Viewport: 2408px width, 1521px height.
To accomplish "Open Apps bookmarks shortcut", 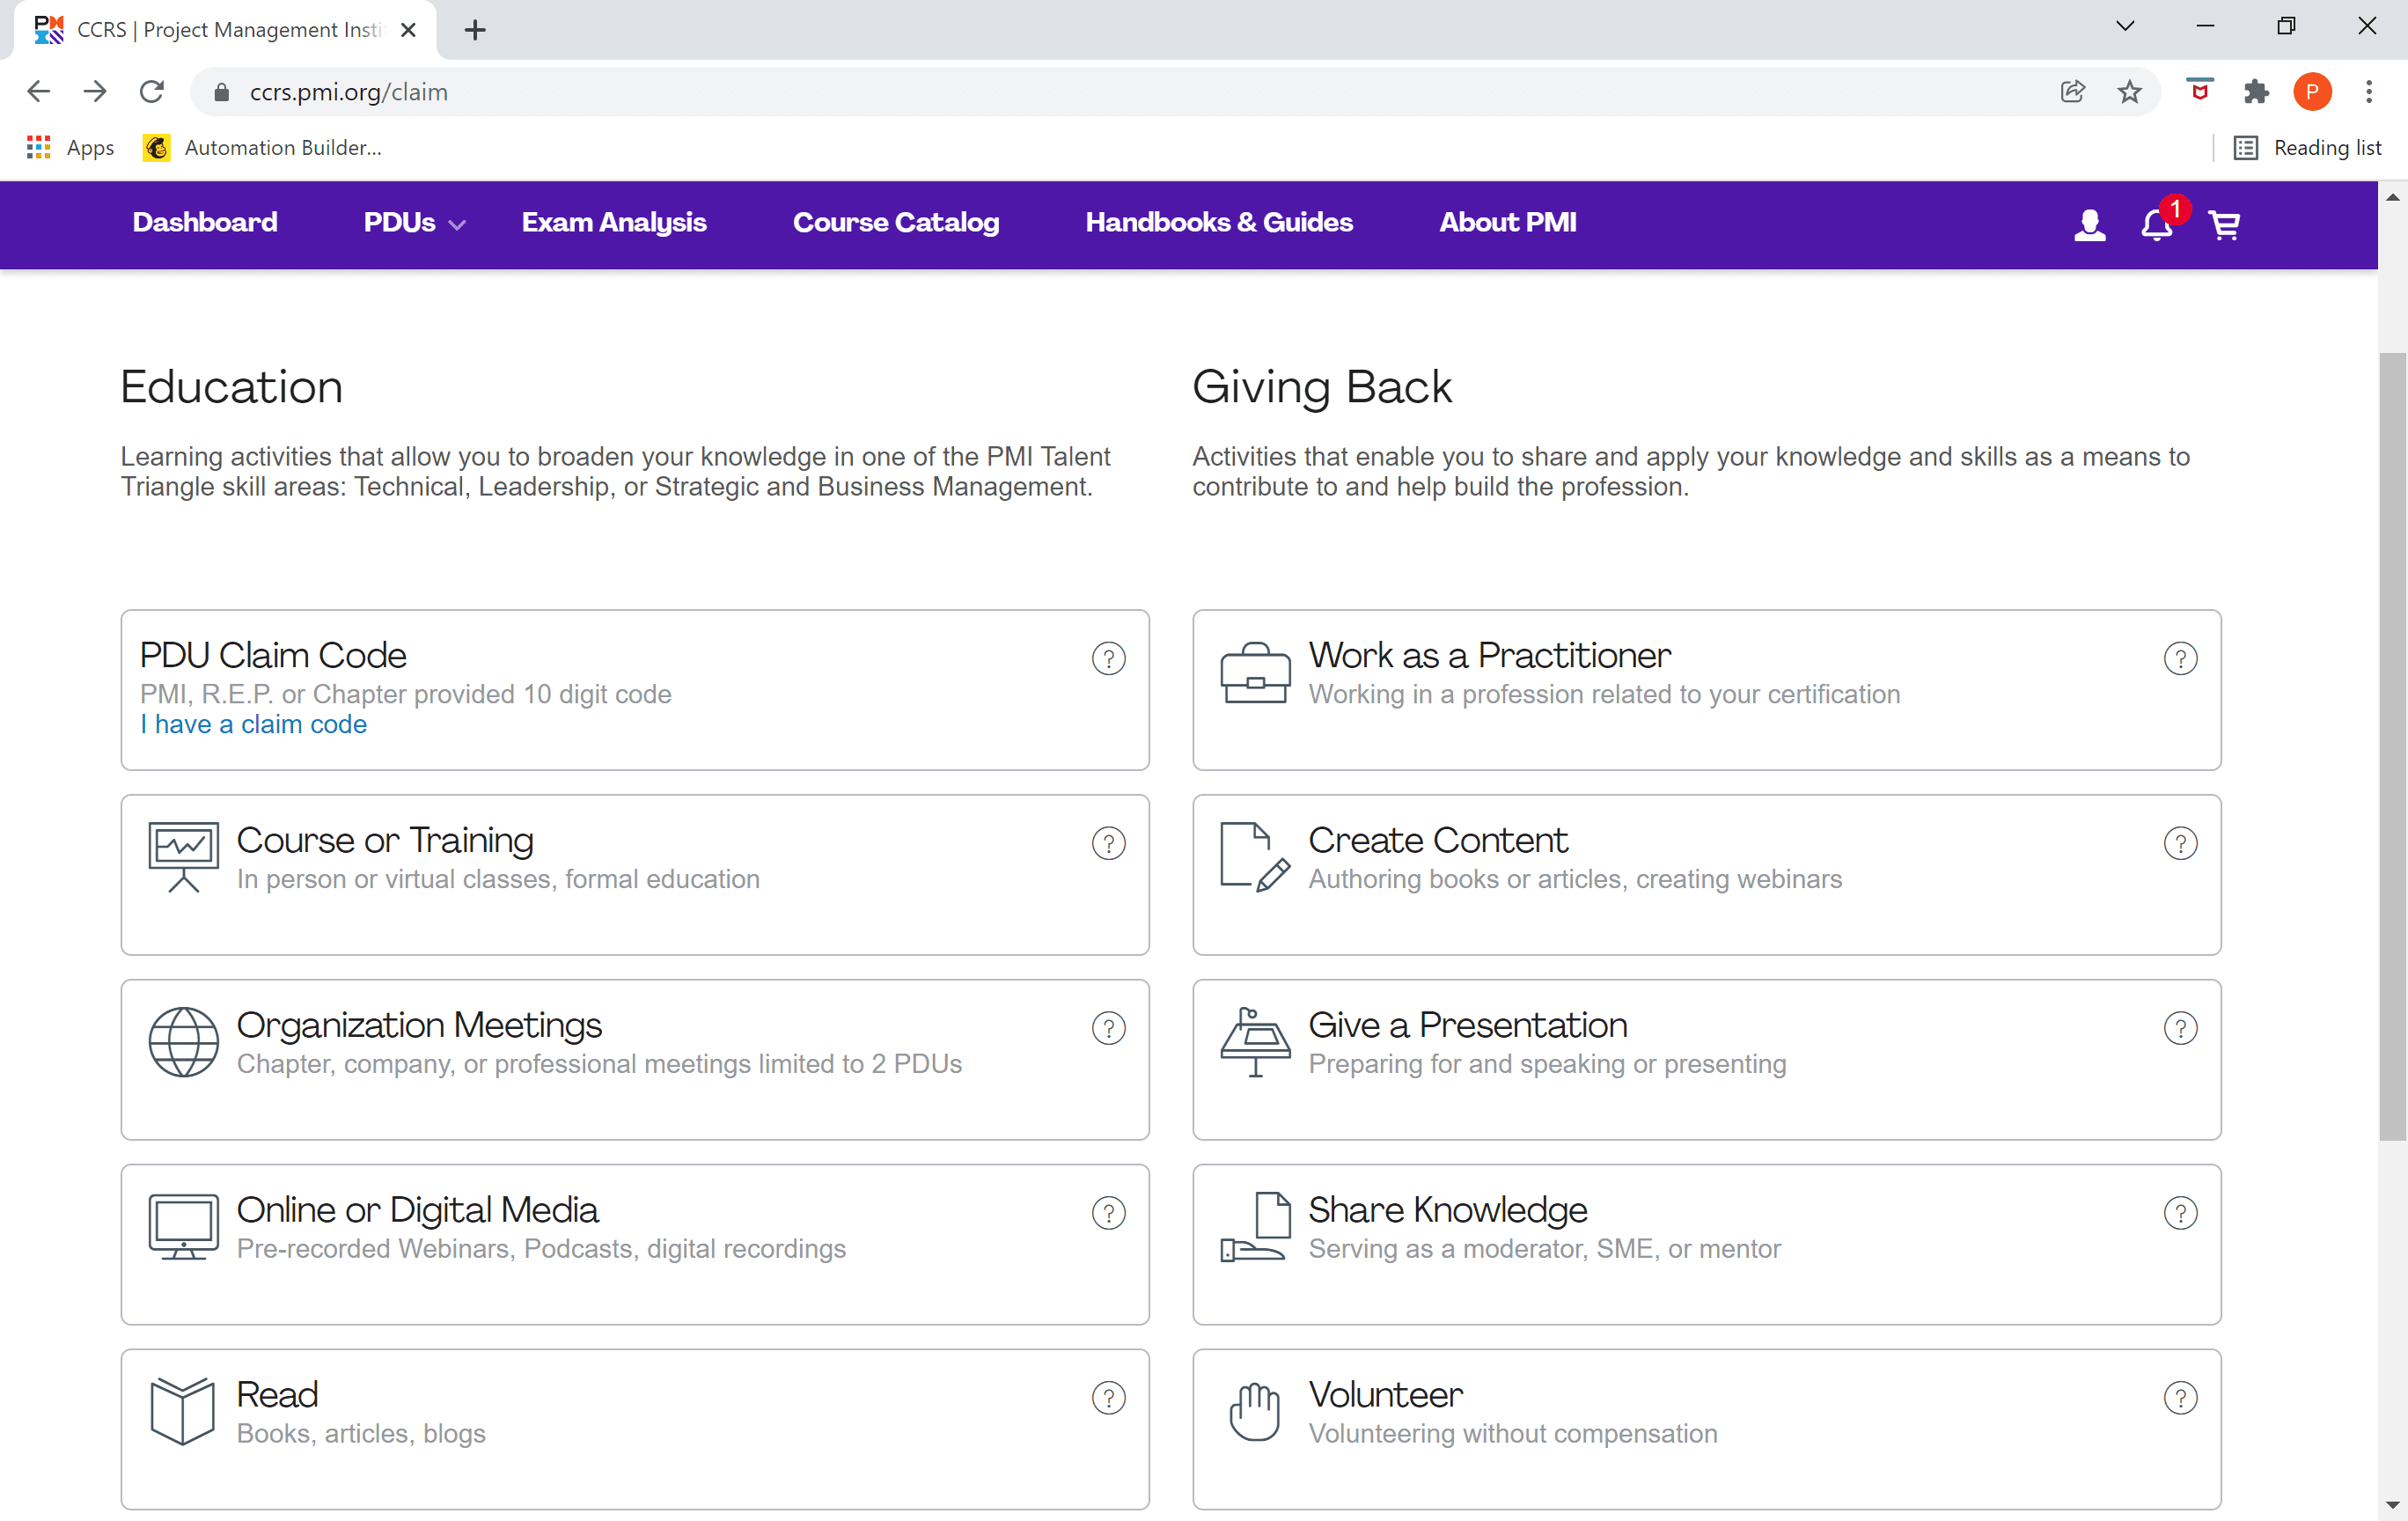I will coord(70,148).
